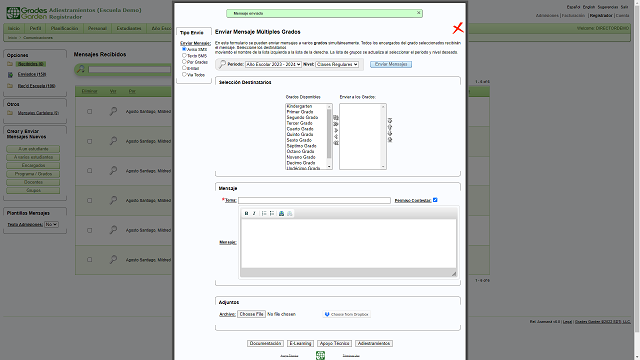Click the Adiestramientos footer button
Viewport: 640px width, 360px height.
374,344
